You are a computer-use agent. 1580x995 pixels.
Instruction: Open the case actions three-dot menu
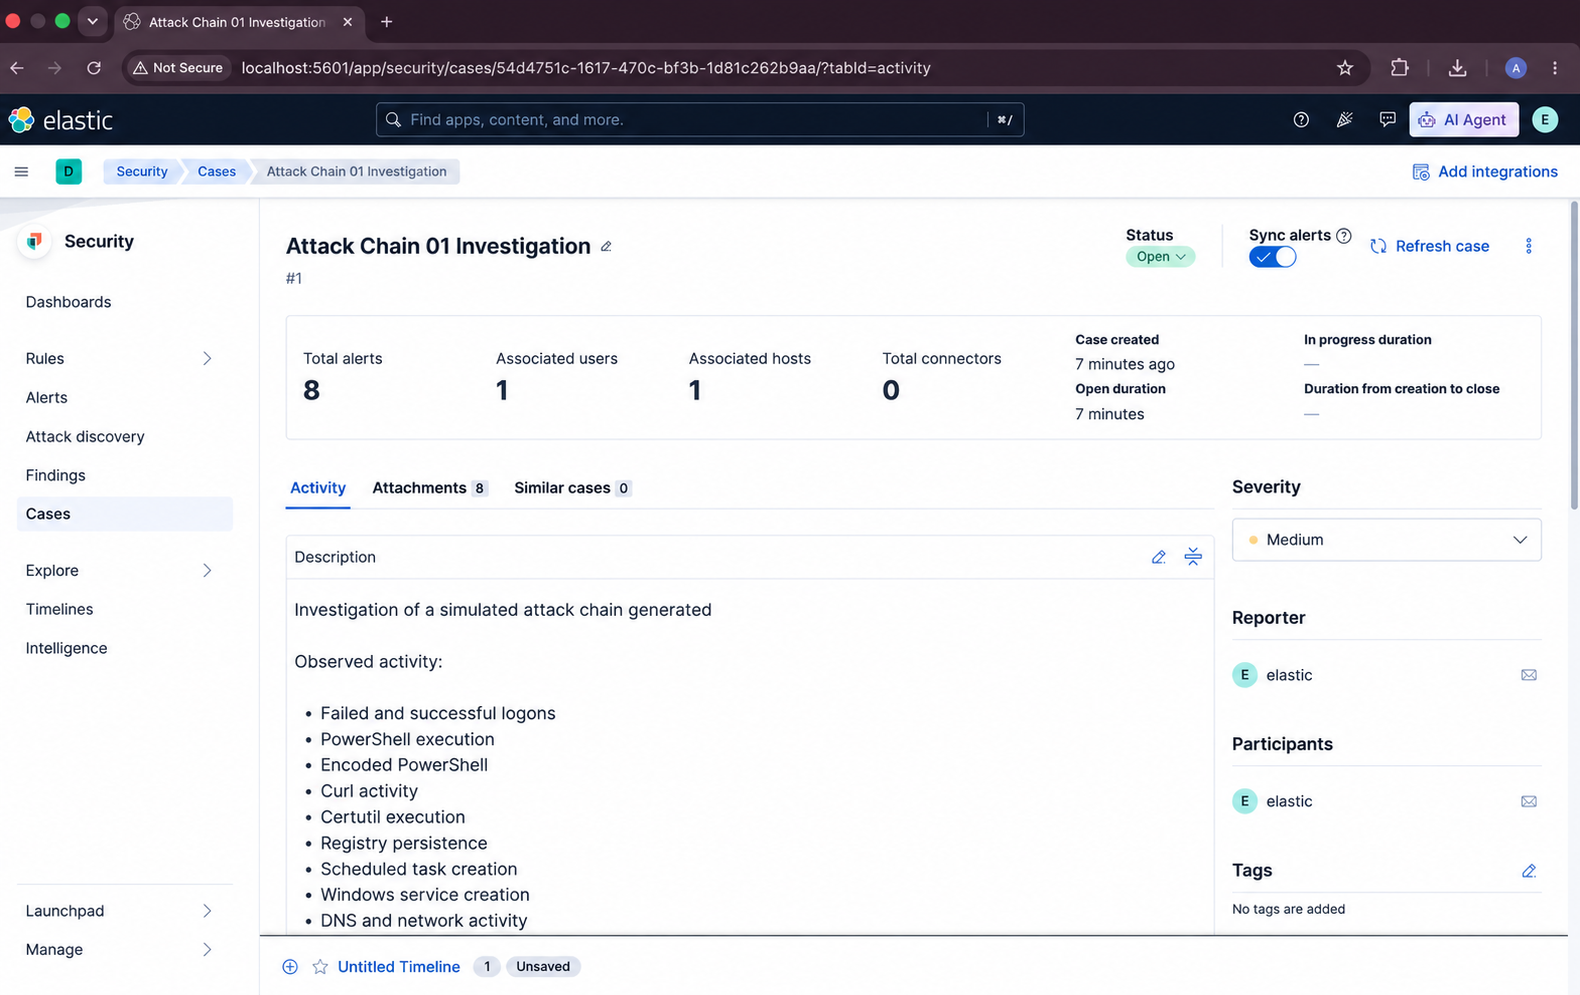pyautogui.click(x=1528, y=246)
